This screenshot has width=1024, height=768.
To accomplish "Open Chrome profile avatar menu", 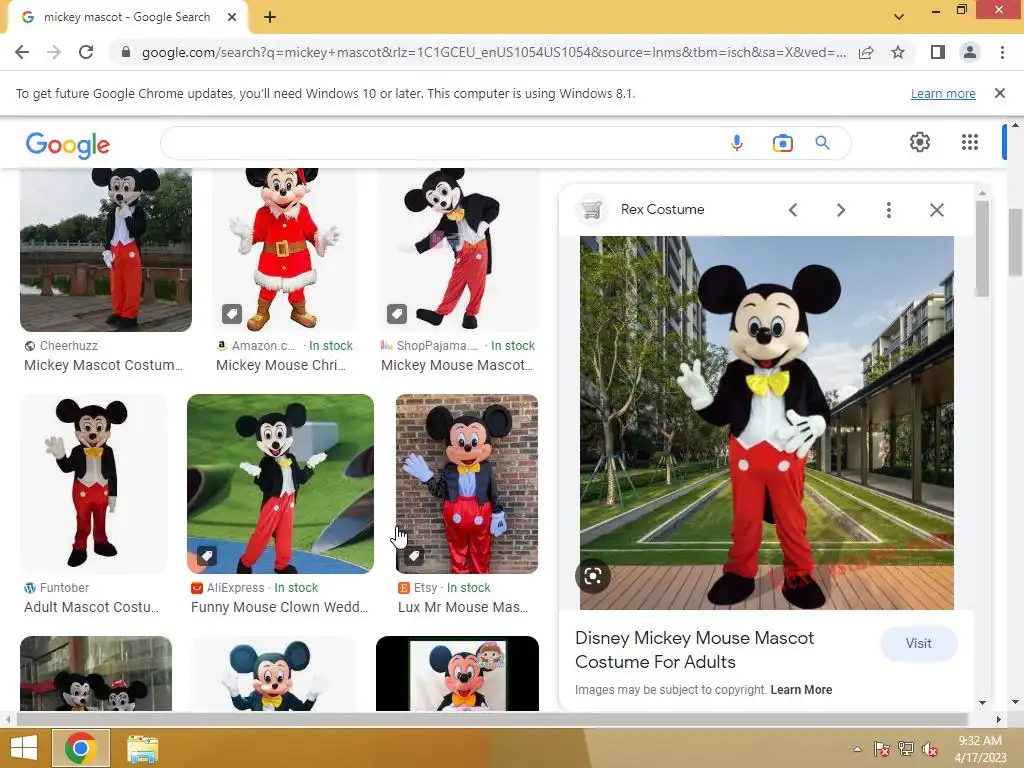I will pos(970,52).
